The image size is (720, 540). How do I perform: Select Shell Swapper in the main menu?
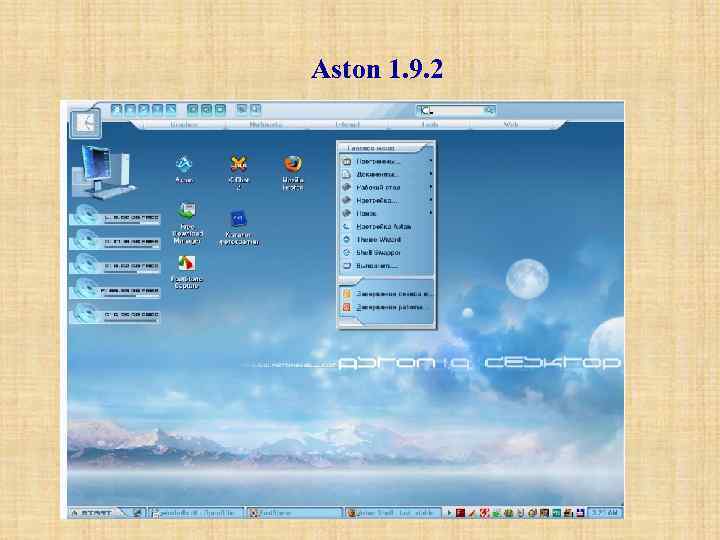(x=387, y=253)
